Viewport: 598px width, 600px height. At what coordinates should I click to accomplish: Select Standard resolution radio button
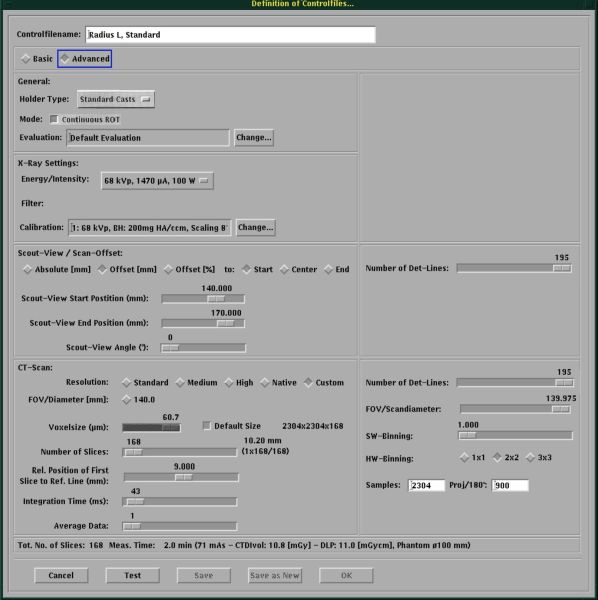pos(145,383)
